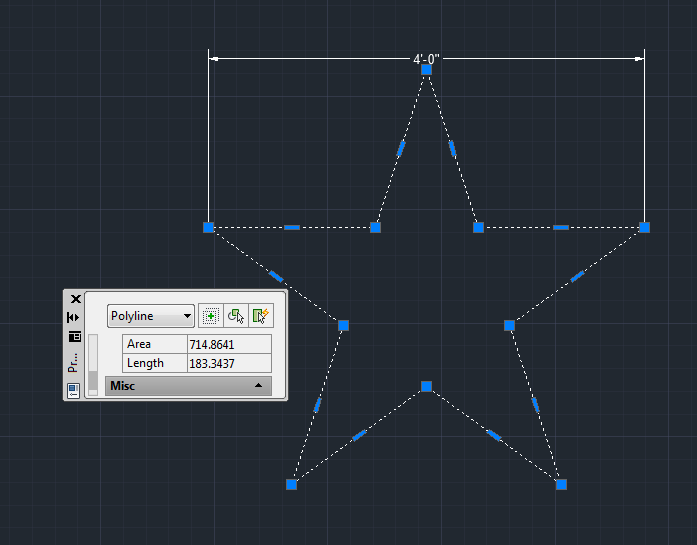Viewport: 697px width, 545px height.
Task: Select the upper-right inner vertex grip
Action: tap(478, 228)
